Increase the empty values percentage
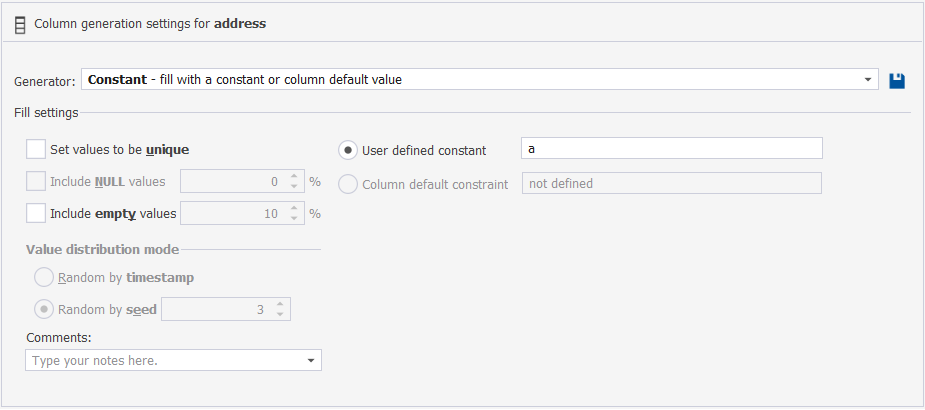This screenshot has height=410, width=925. 294,208
